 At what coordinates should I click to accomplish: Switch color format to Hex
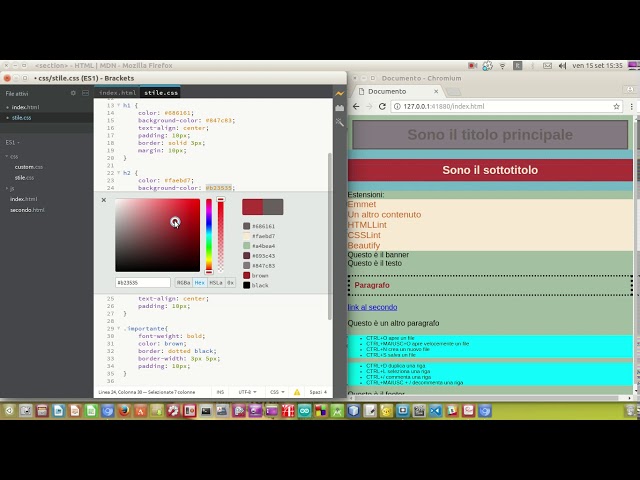[x=200, y=282]
